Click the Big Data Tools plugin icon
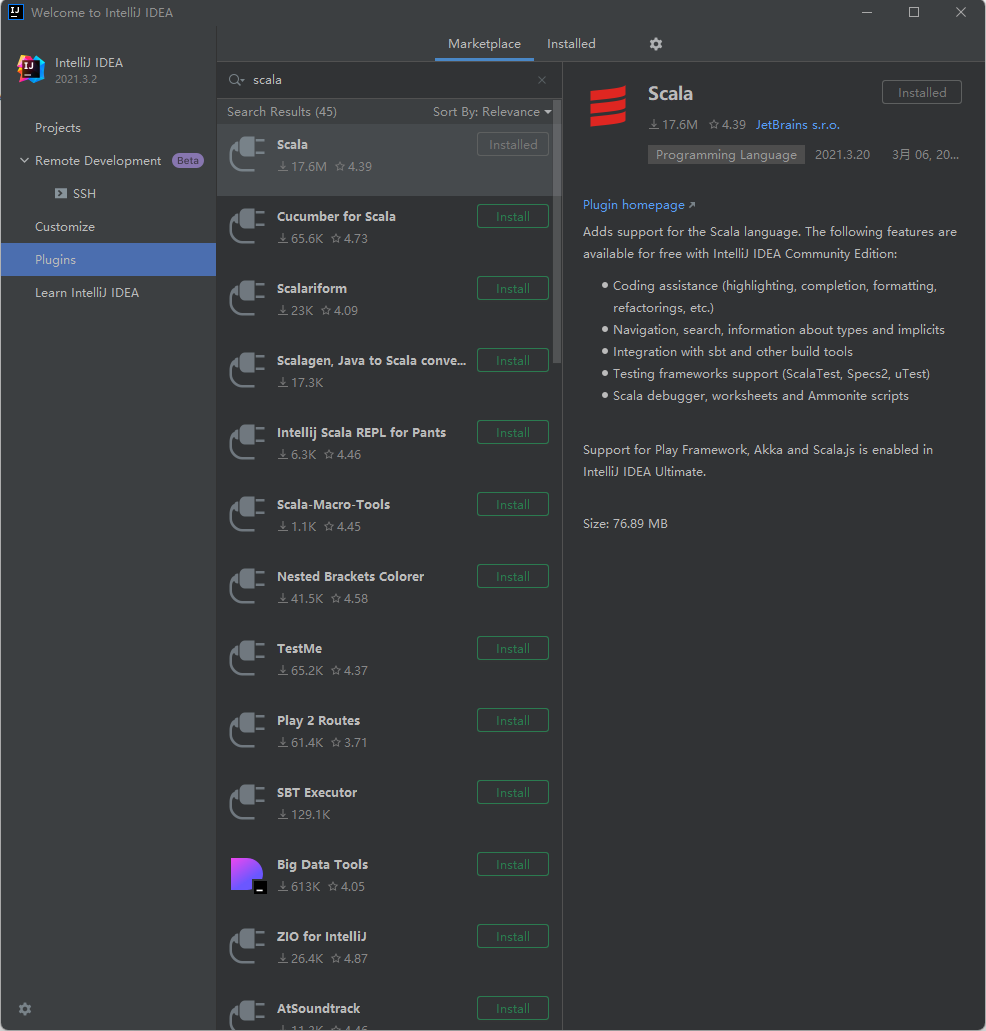986x1031 pixels. (248, 875)
